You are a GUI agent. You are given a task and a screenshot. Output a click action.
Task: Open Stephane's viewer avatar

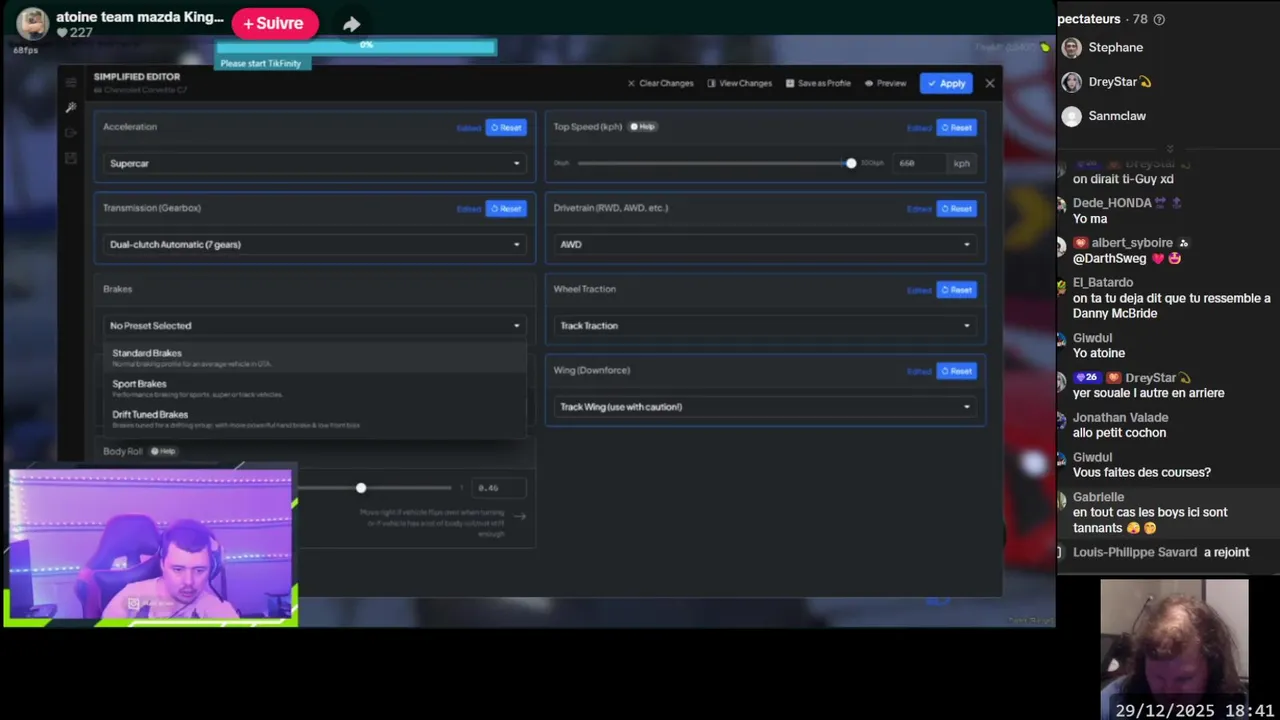(x=1072, y=48)
